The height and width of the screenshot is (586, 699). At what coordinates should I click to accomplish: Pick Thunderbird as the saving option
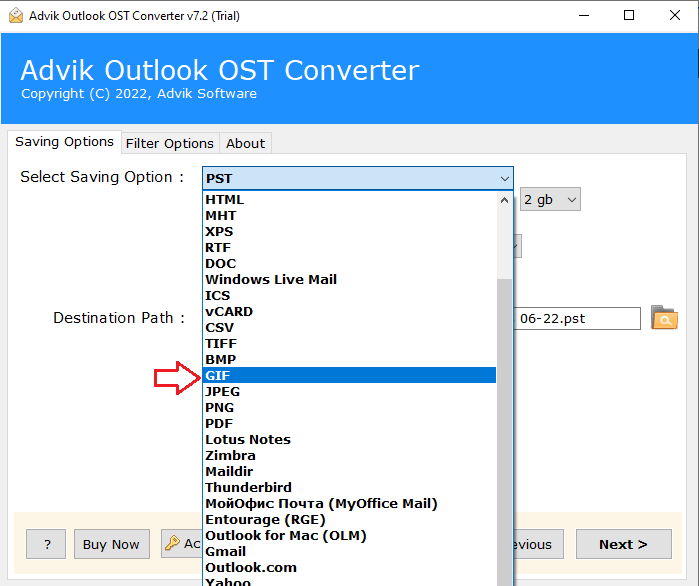tap(350, 488)
